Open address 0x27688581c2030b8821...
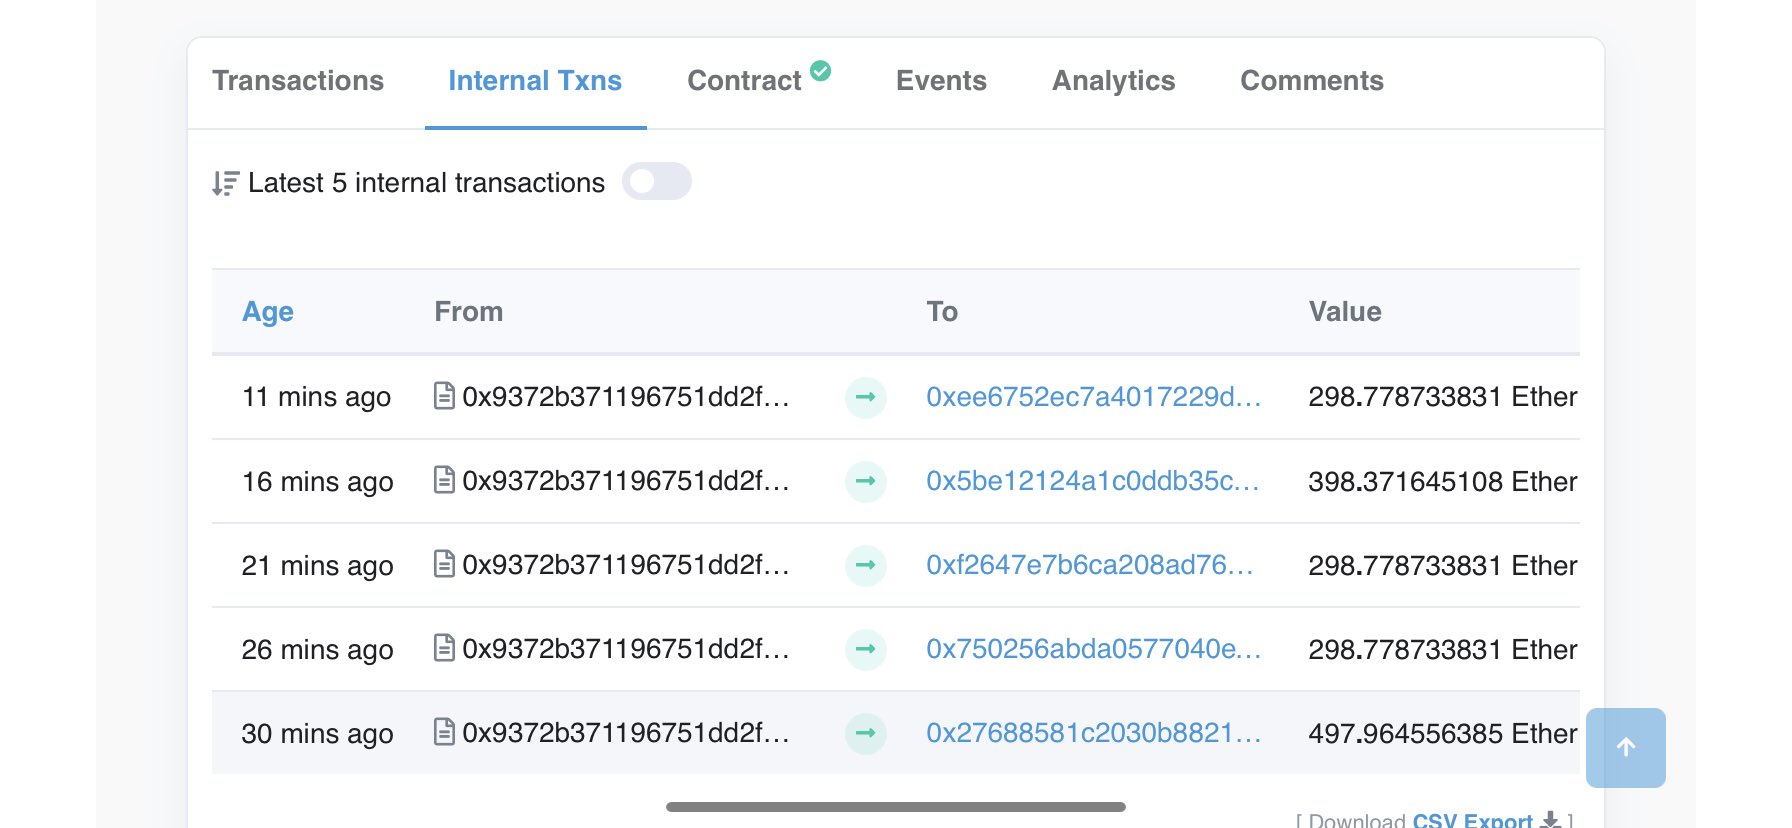Image resolution: width=1792 pixels, height=828 pixels. [1093, 733]
